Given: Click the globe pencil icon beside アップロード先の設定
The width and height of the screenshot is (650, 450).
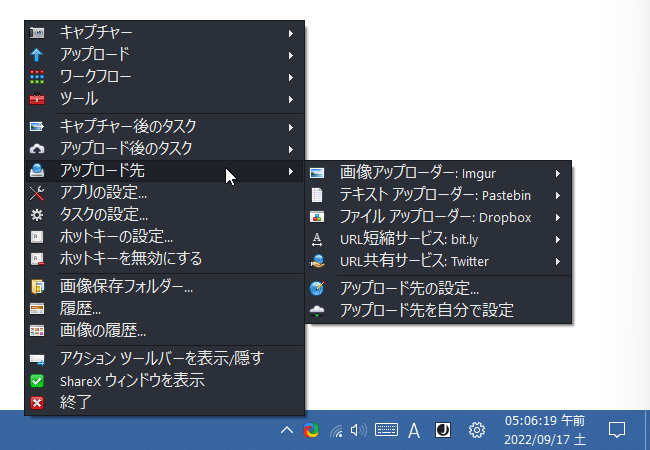Looking at the screenshot, I should coord(317,288).
